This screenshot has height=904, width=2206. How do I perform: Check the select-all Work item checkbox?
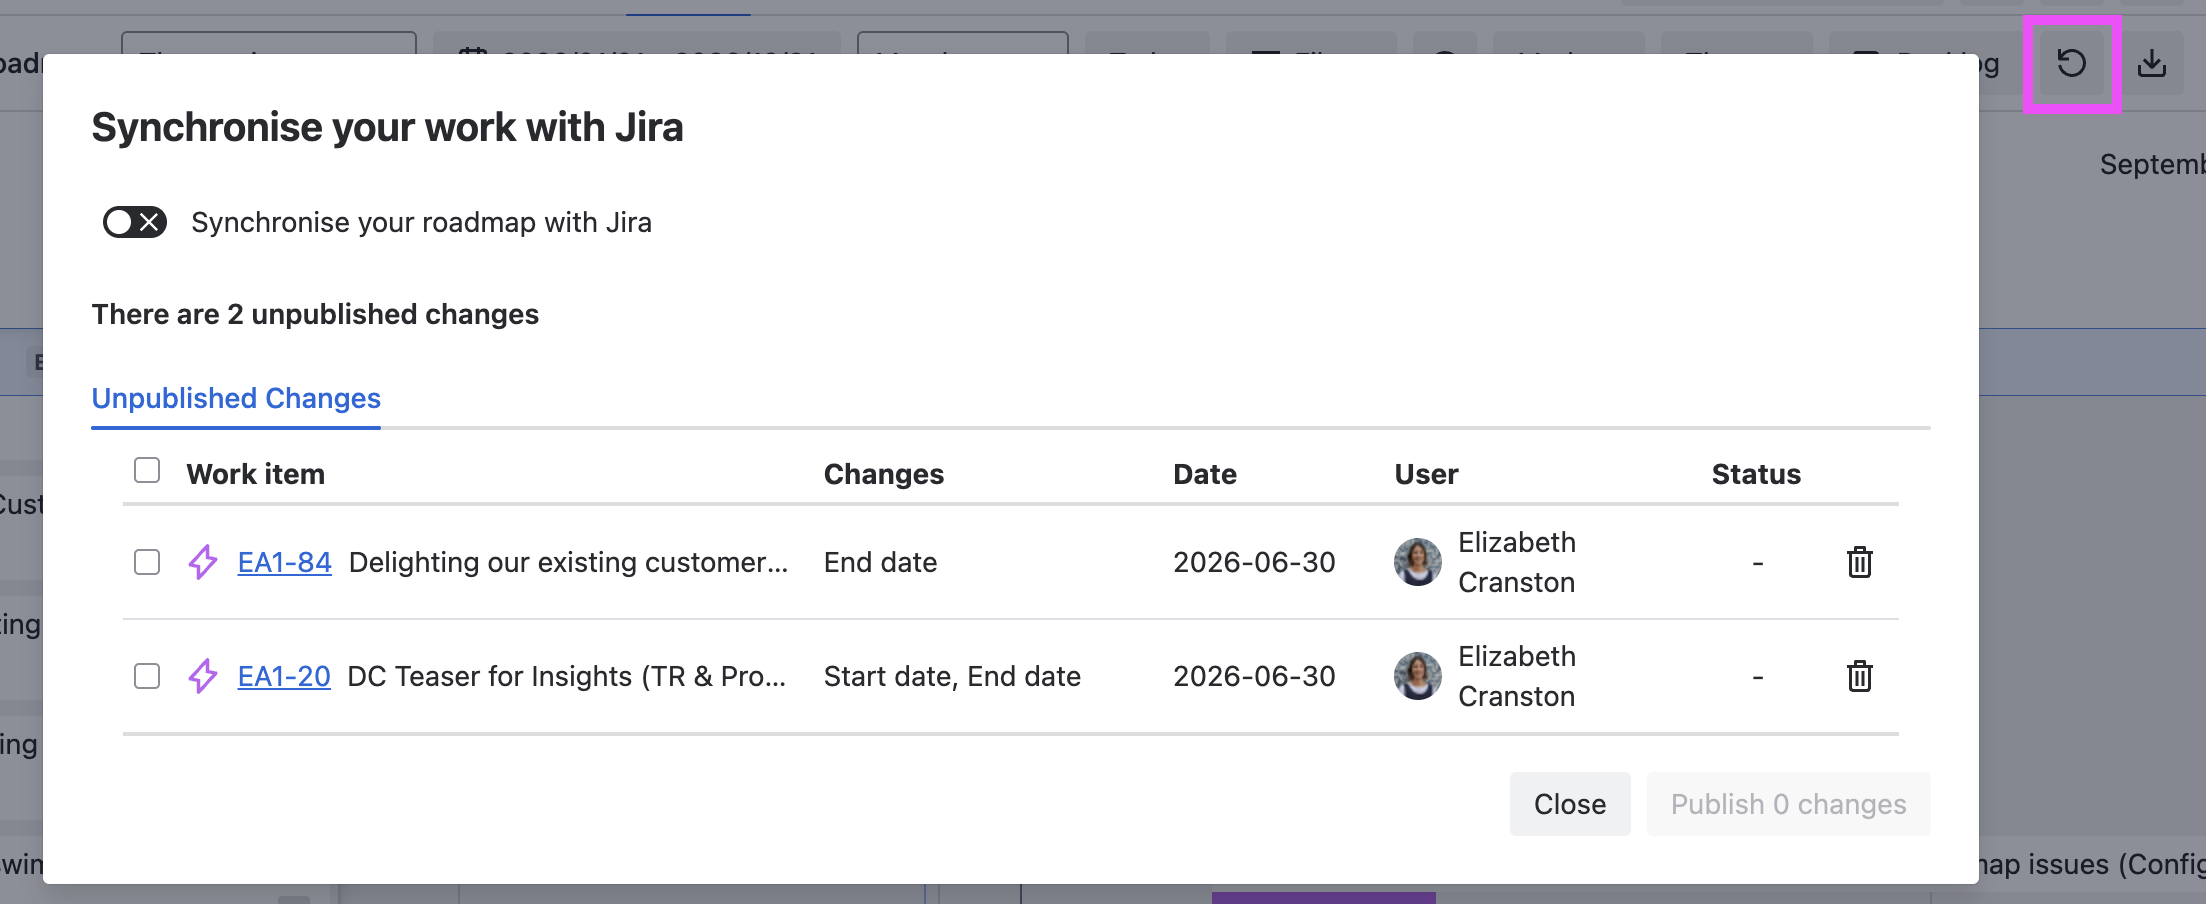[x=147, y=470]
